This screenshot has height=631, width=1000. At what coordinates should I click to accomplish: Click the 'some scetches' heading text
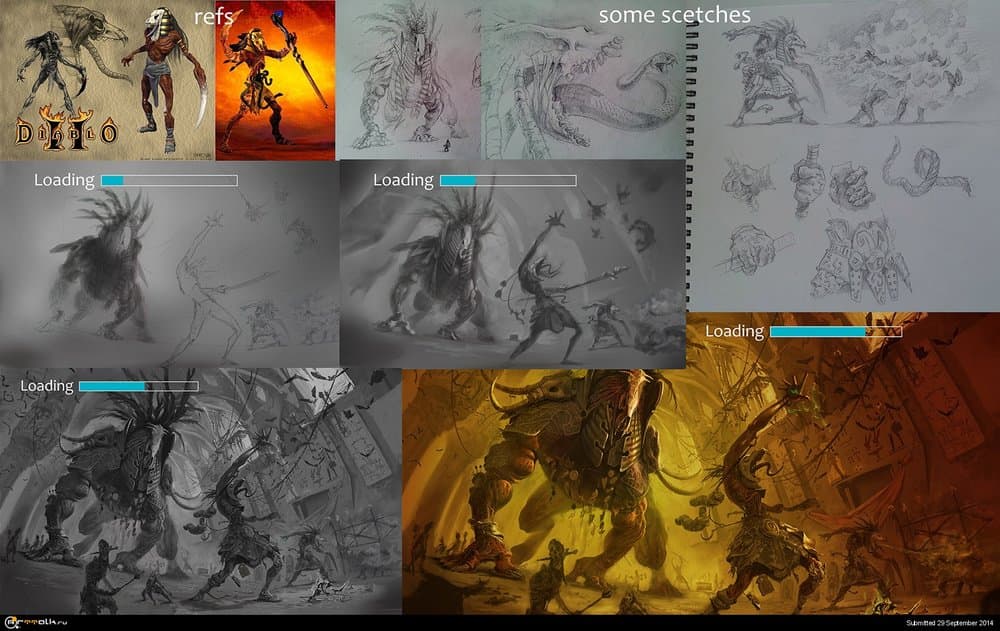pyautogui.click(x=674, y=15)
